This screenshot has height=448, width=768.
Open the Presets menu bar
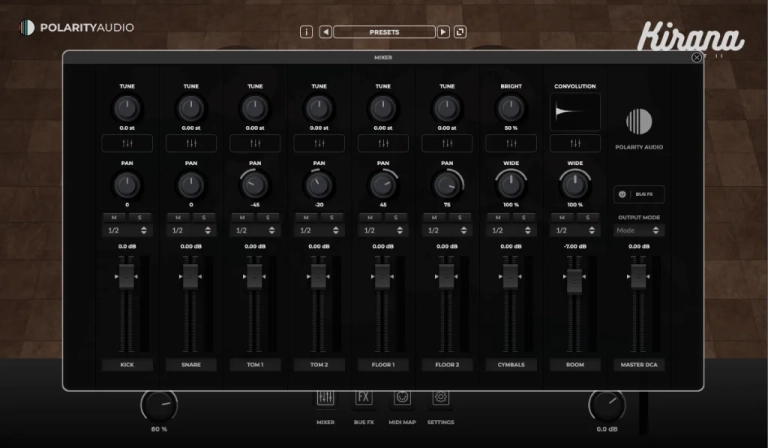coord(384,32)
